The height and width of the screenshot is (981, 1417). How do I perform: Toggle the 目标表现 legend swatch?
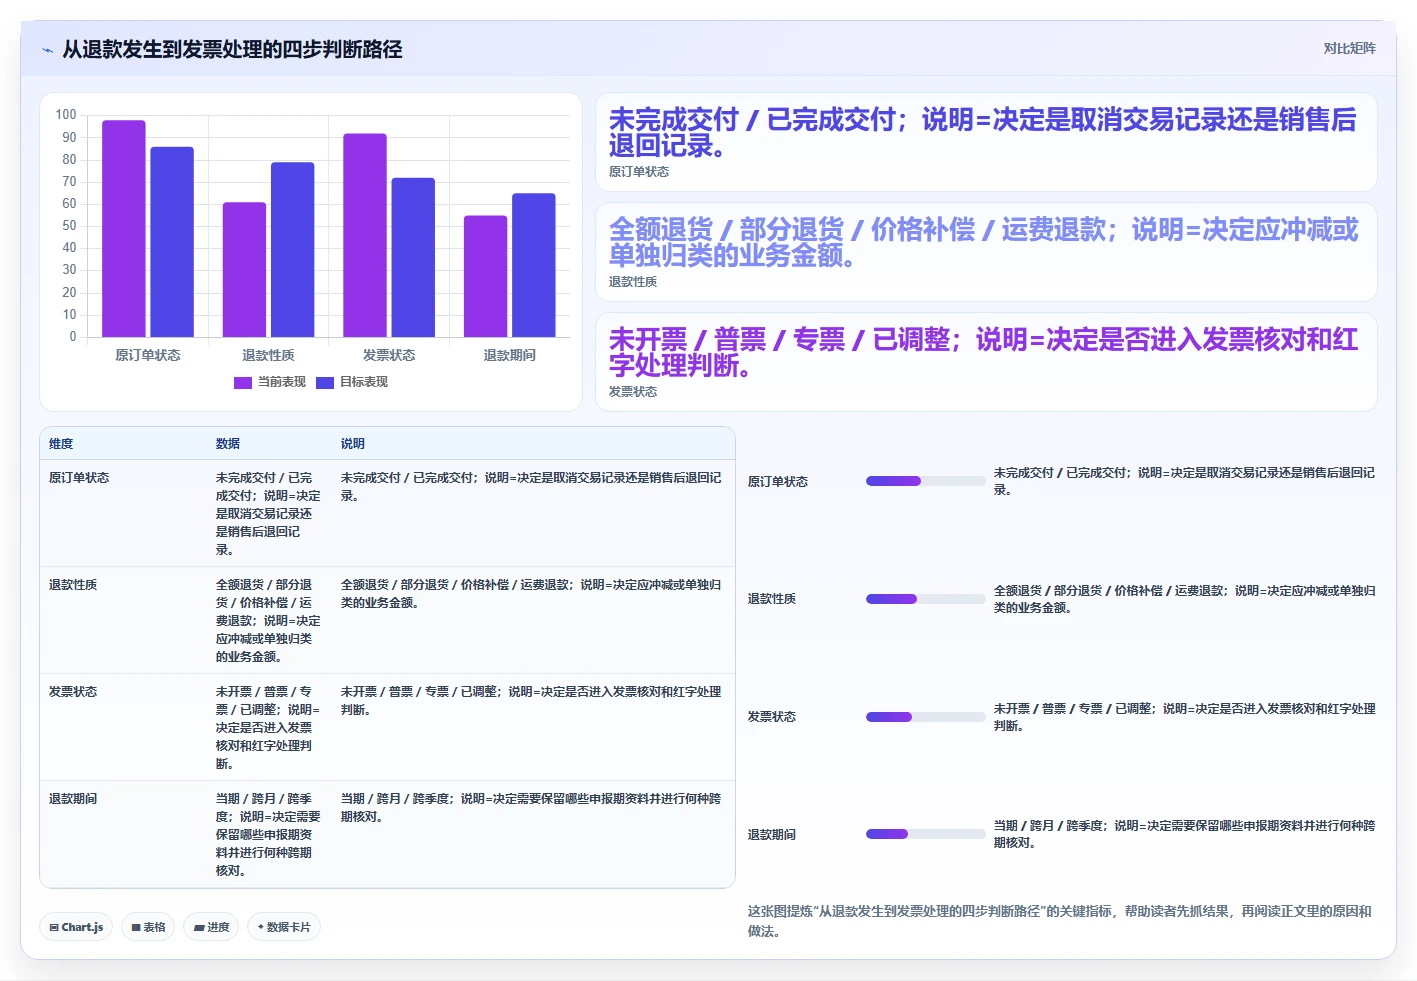pos(325,382)
